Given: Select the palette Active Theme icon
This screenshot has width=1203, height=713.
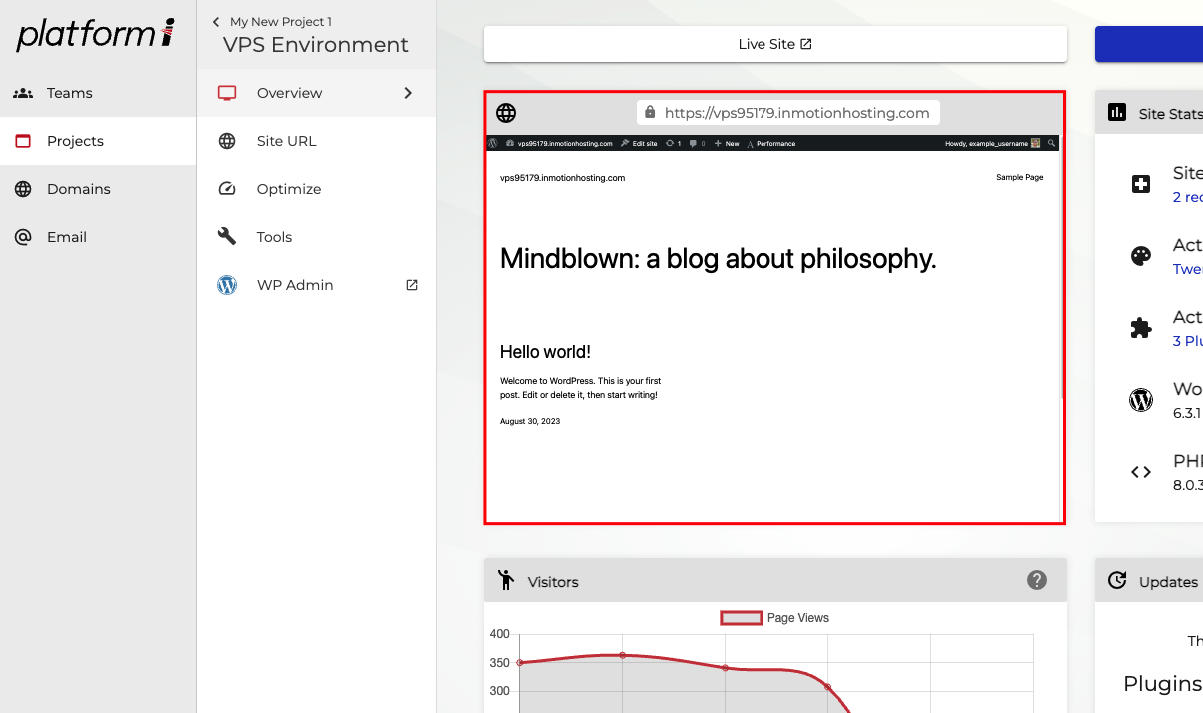Looking at the screenshot, I should [x=1140, y=255].
